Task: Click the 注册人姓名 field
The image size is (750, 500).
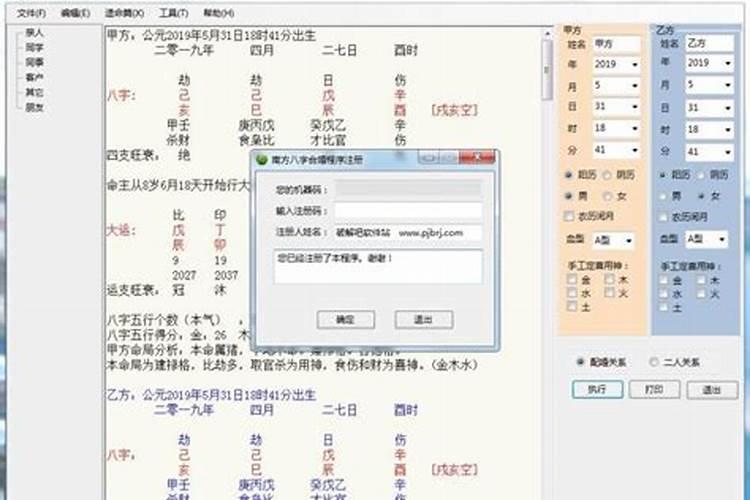Action: pyautogui.click(x=408, y=233)
